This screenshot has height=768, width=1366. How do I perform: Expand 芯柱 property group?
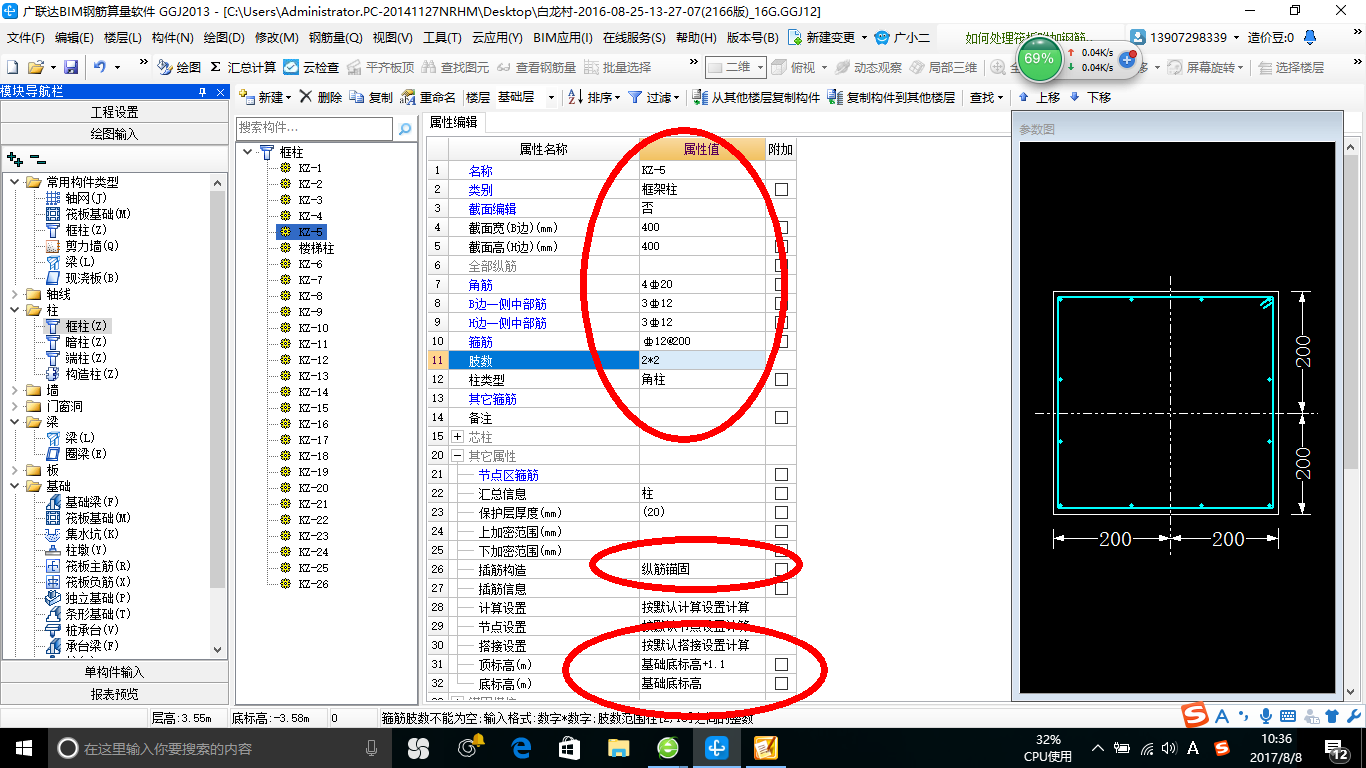click(x=458, y=437)
